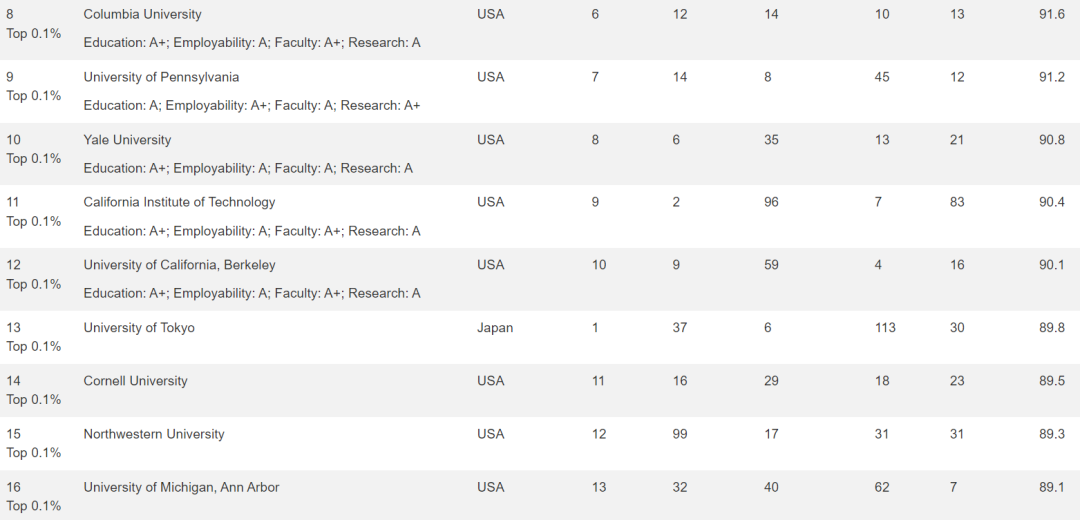Select the Yale University name
1080x520 pixels.
coord(127,140)
